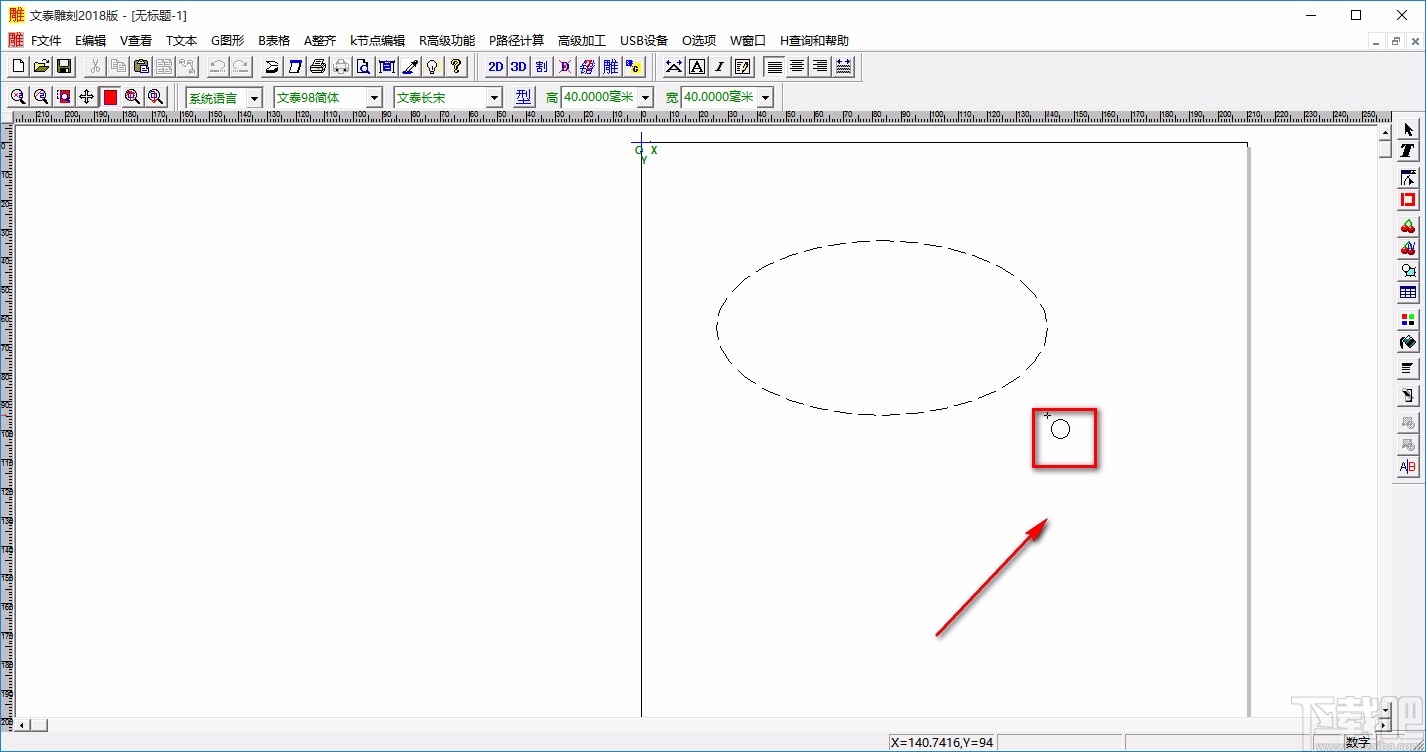Open the W窗口 menu
The height and width of the screenshot is (752, 1426).
tap(747, 41)
